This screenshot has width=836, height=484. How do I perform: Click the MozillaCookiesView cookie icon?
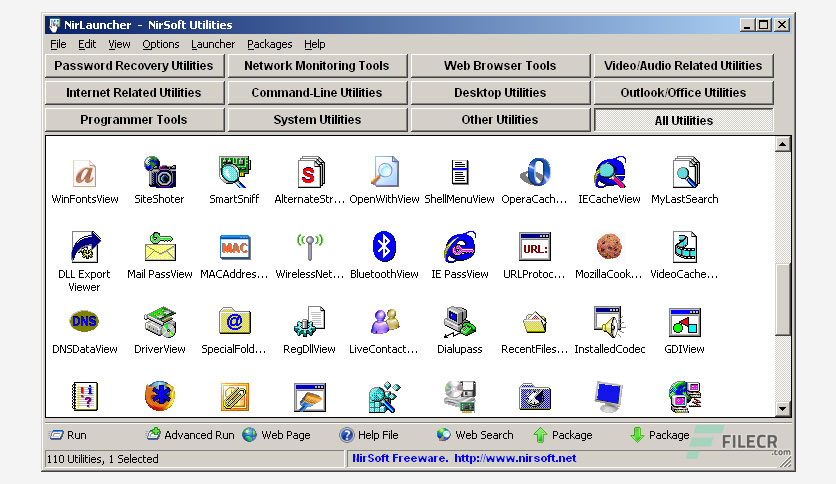coord(609,247)
